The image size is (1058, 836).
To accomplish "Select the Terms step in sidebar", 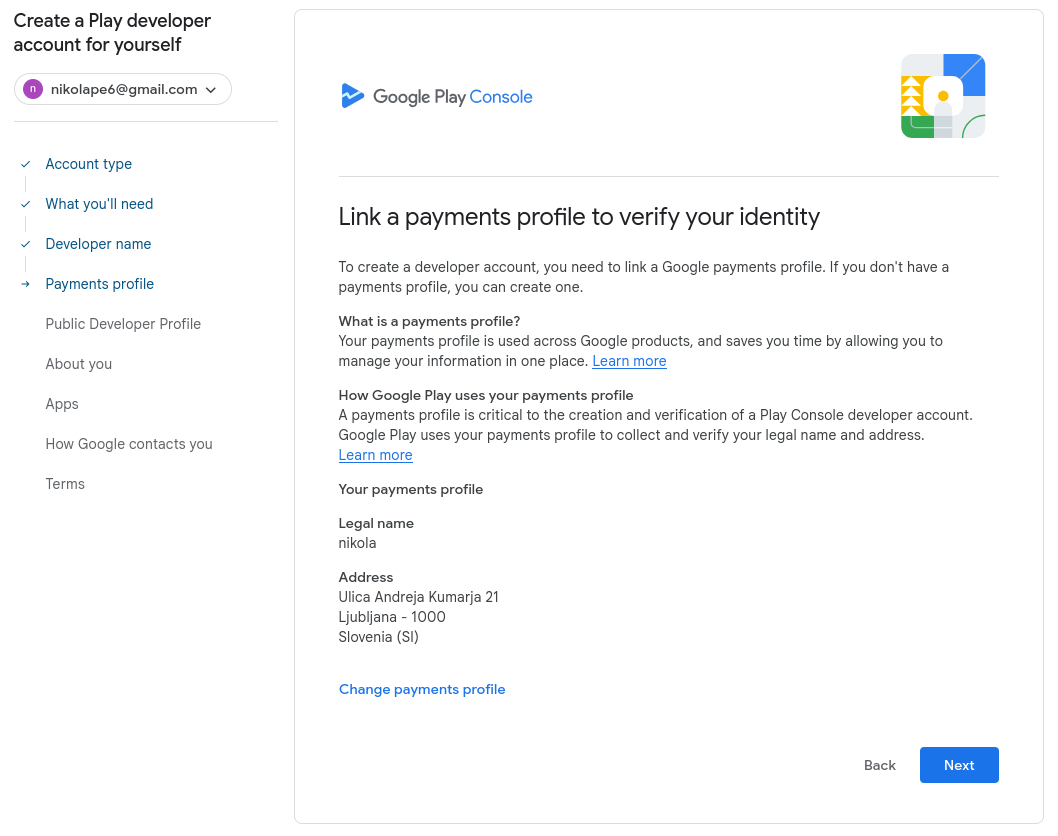I will point(65,484).
